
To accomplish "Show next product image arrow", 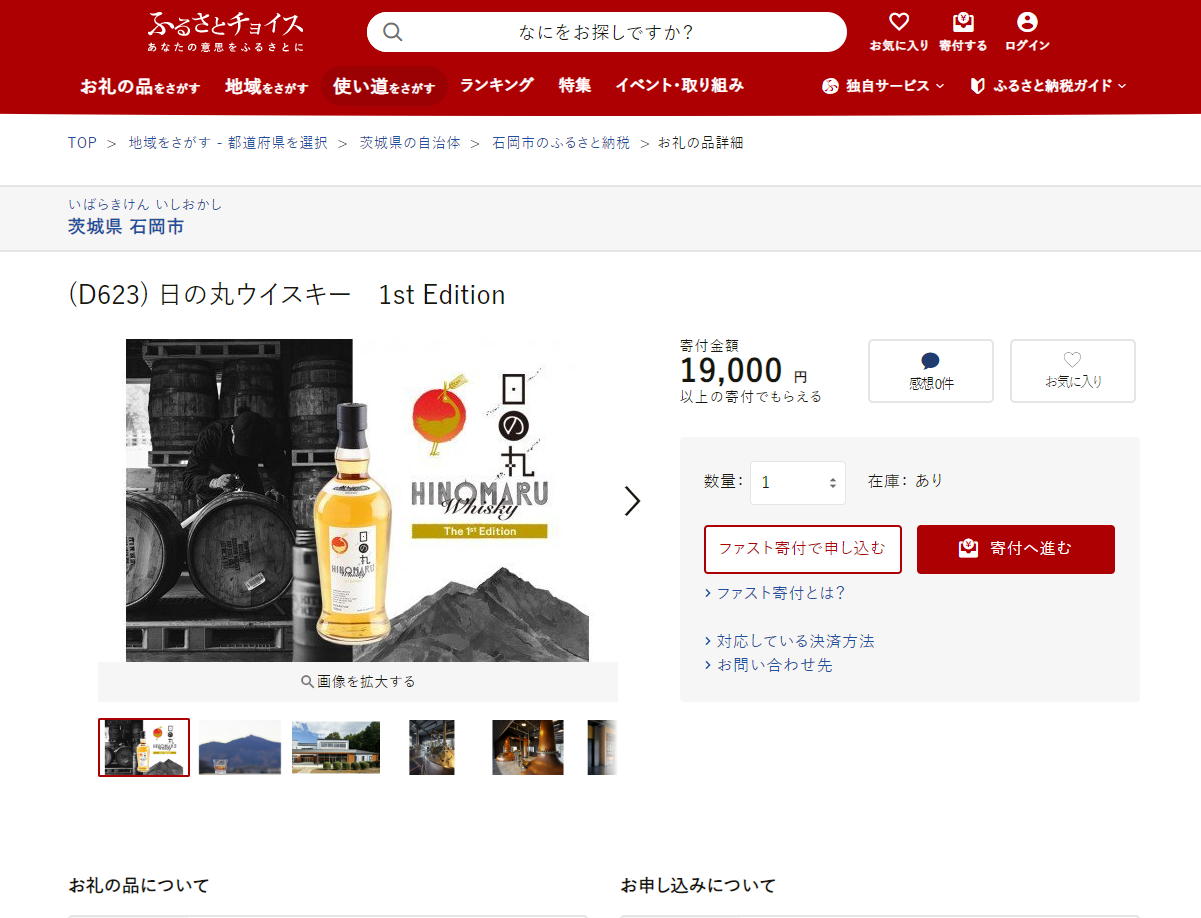I will click(632, 501).
